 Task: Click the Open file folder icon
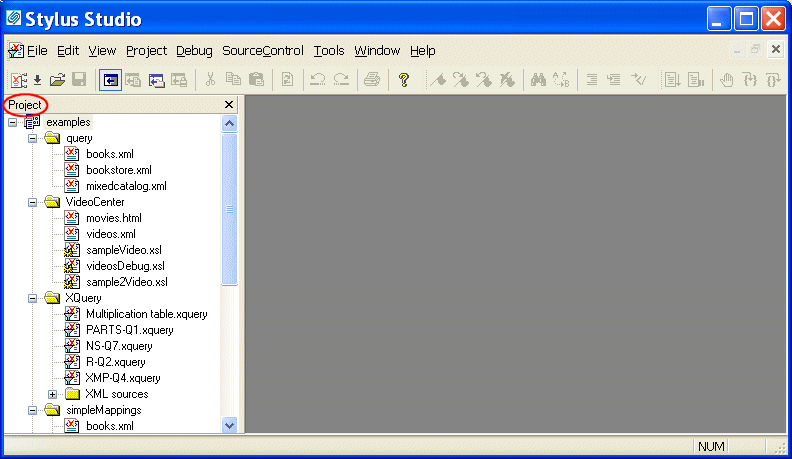pyautogui.click(x=57, y=80)
